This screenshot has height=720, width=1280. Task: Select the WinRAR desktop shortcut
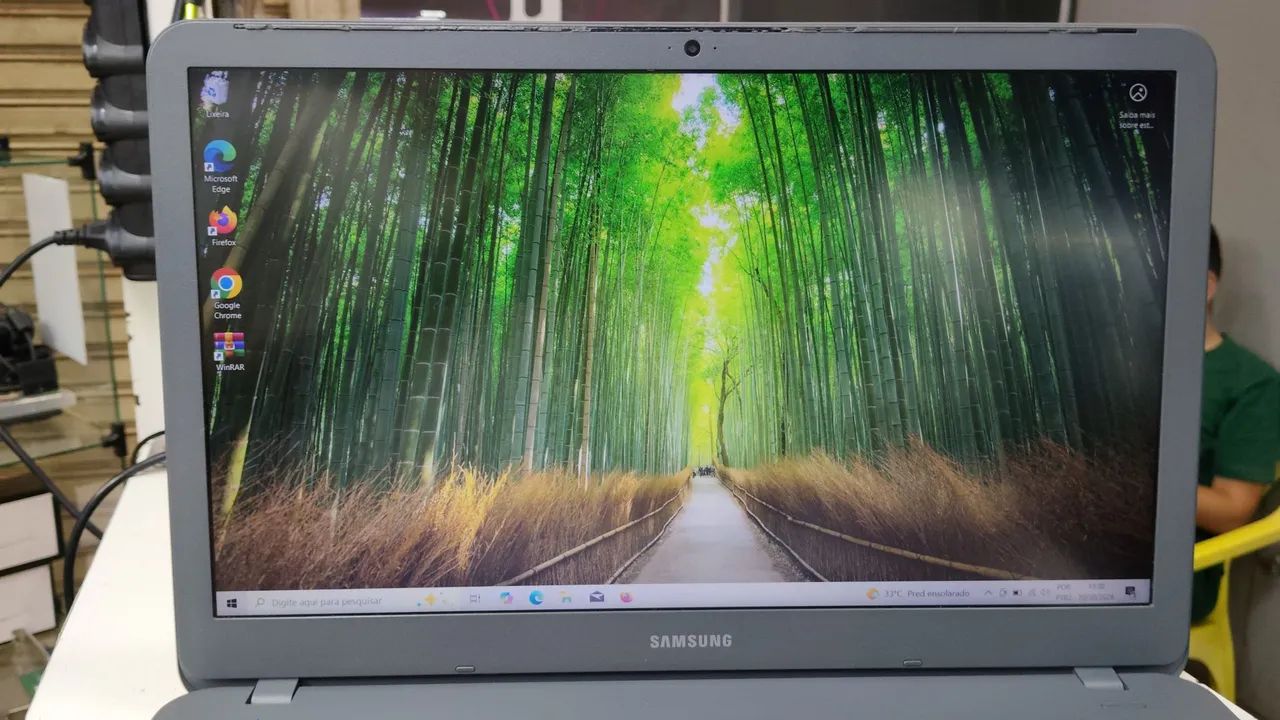click(x=230, y=351)
